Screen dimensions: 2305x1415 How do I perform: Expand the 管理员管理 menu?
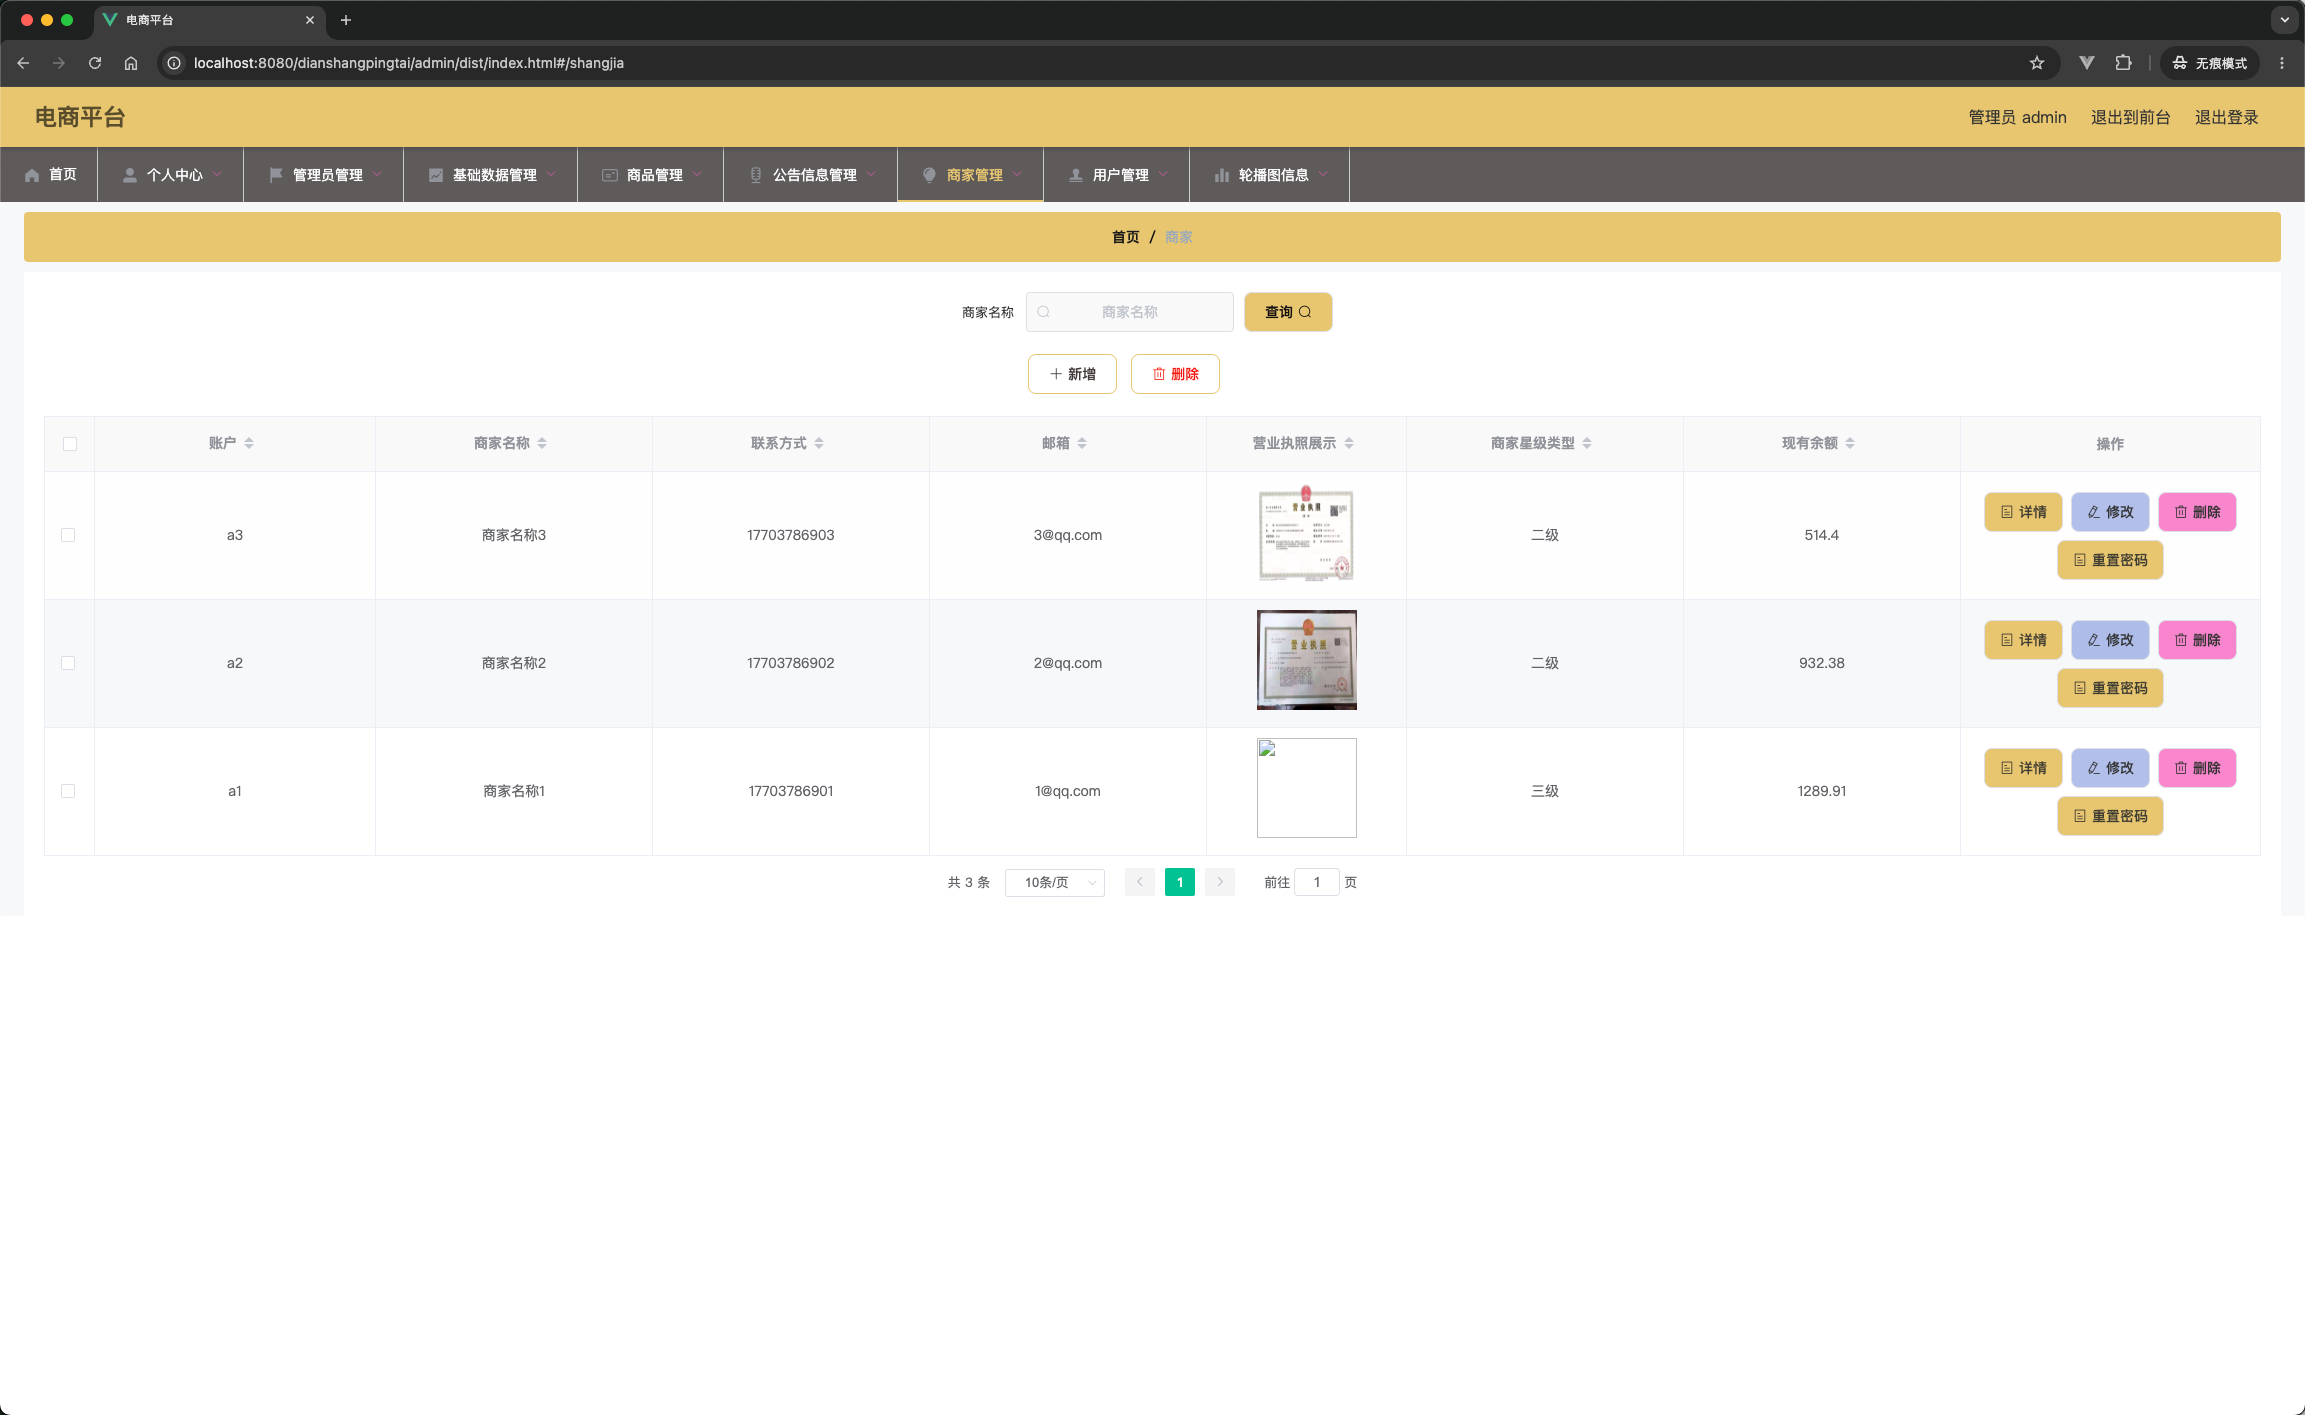tap(324, 175)
